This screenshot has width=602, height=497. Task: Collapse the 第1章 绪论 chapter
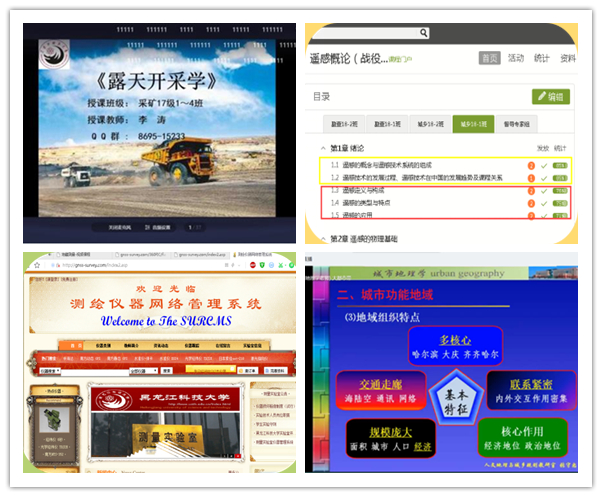click(322, 147)
